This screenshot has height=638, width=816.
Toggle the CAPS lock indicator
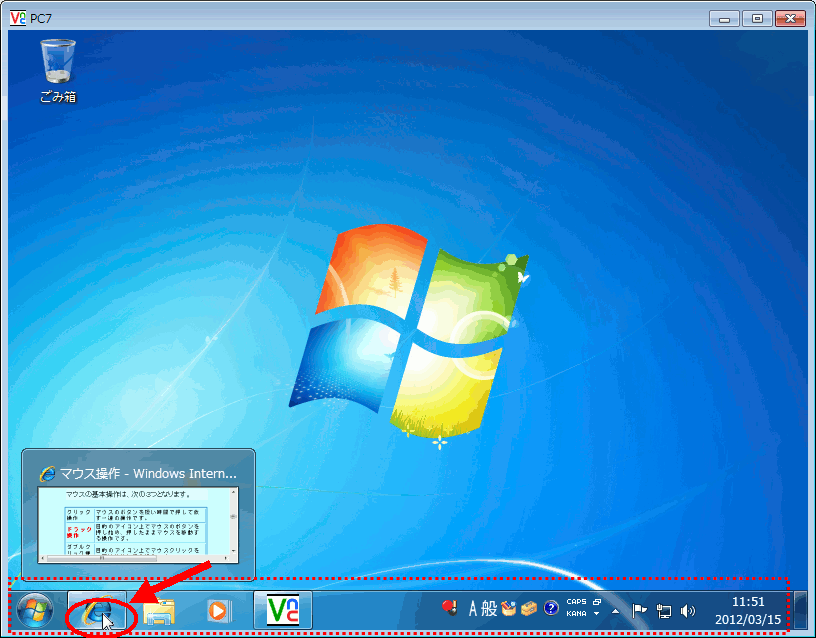pyautogui.click(x=576, y=602)
